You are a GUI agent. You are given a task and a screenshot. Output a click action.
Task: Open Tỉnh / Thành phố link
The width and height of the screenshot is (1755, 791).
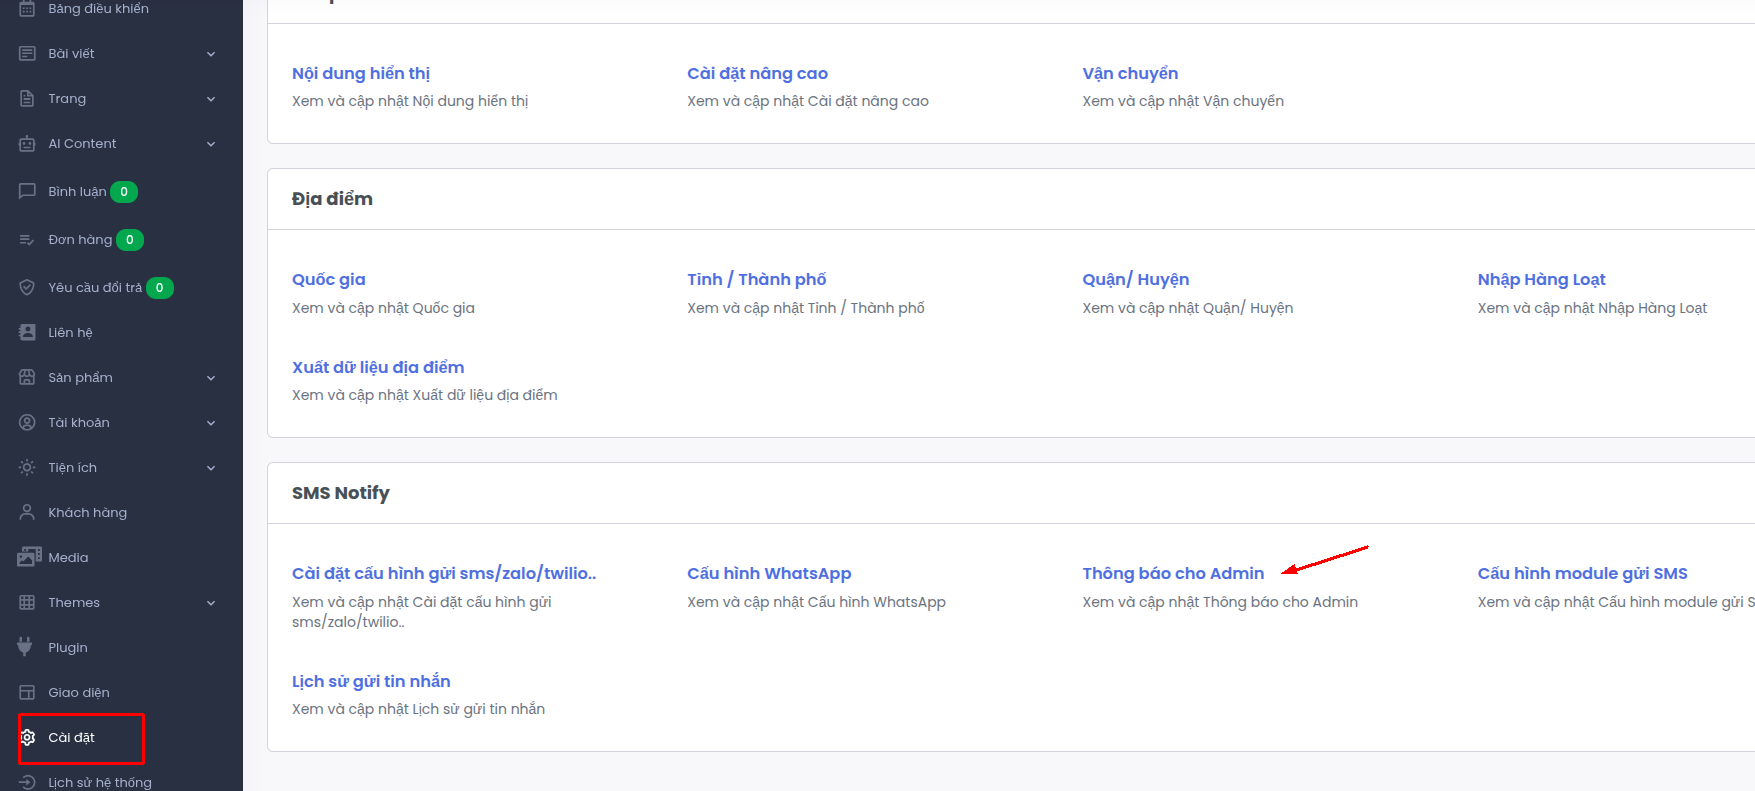click(757, 280)
